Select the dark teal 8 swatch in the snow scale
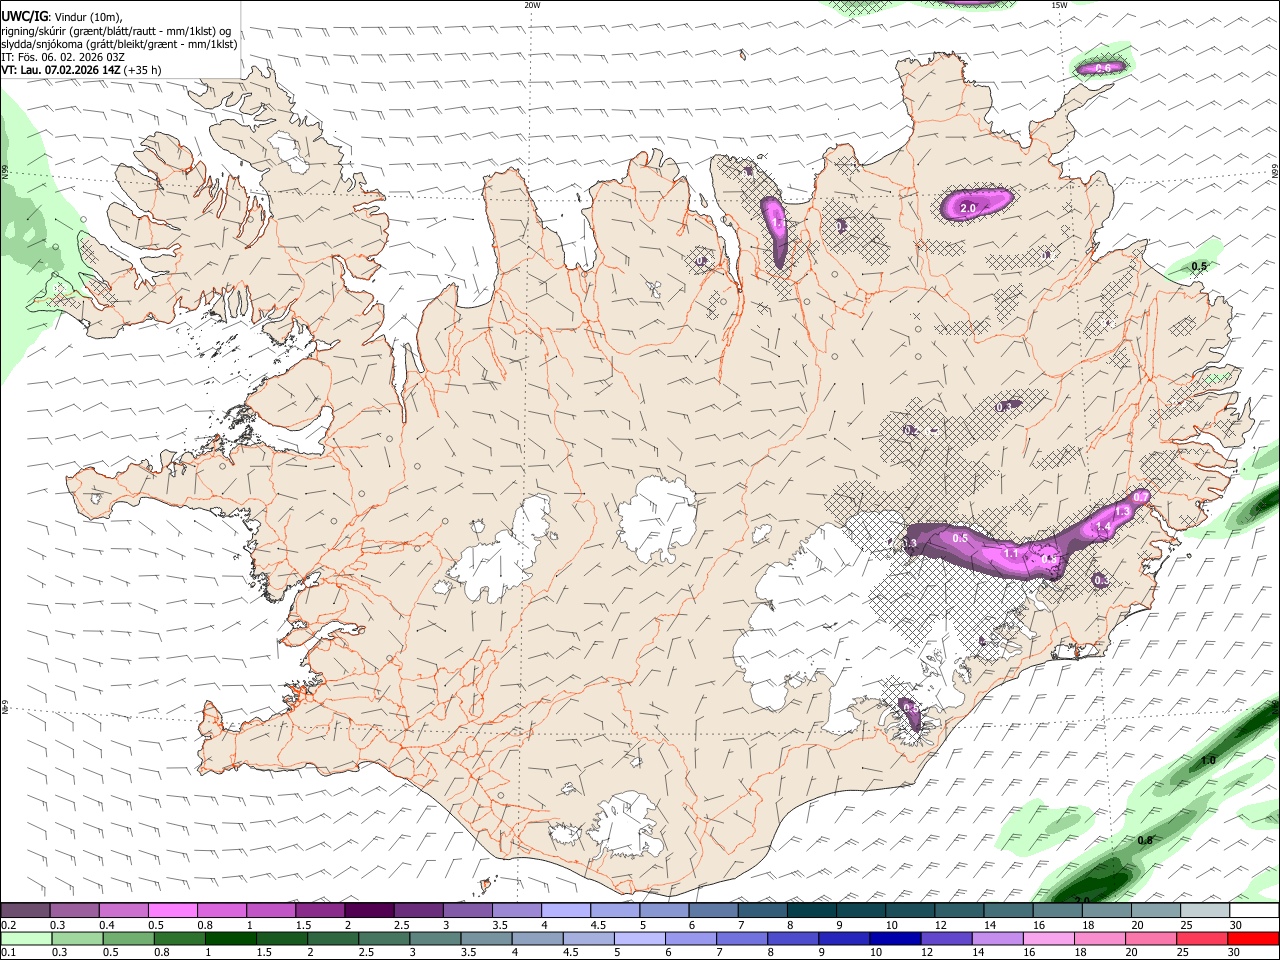 811,910
